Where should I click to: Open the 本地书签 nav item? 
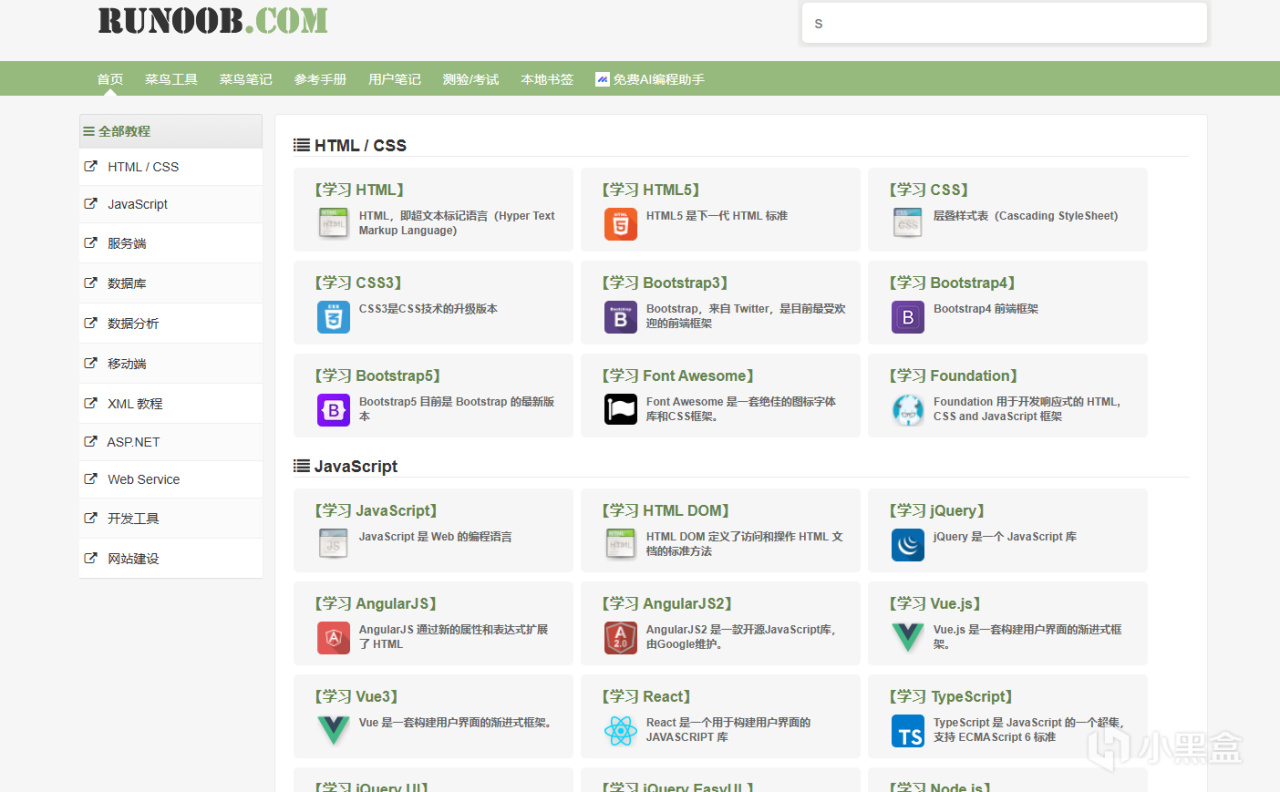click(547, 79)
